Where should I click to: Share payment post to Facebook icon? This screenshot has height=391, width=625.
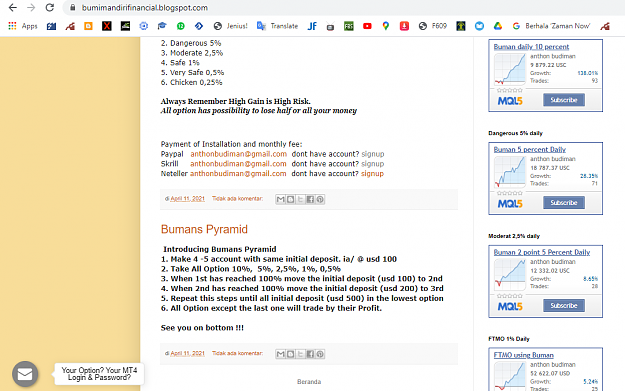[310, 199]
